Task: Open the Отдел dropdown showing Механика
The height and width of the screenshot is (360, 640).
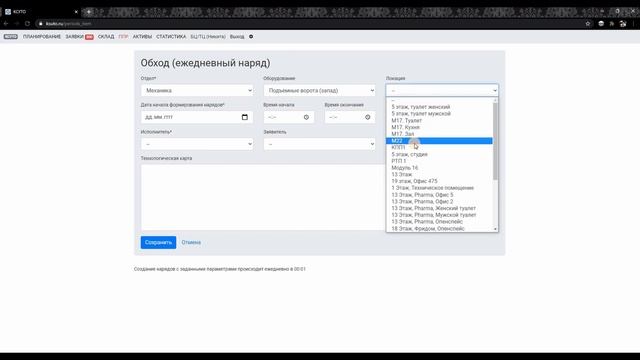Action: pyautogui.click(x=197, y=91)
